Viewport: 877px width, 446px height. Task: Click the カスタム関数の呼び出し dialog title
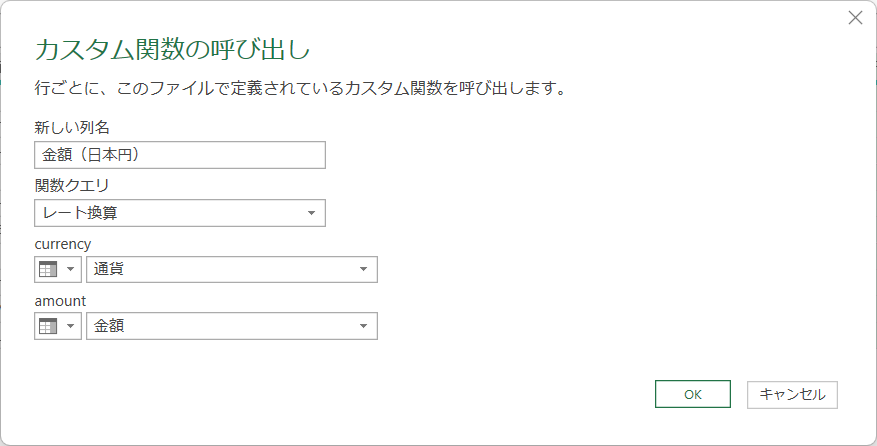[x=172, y=51]
